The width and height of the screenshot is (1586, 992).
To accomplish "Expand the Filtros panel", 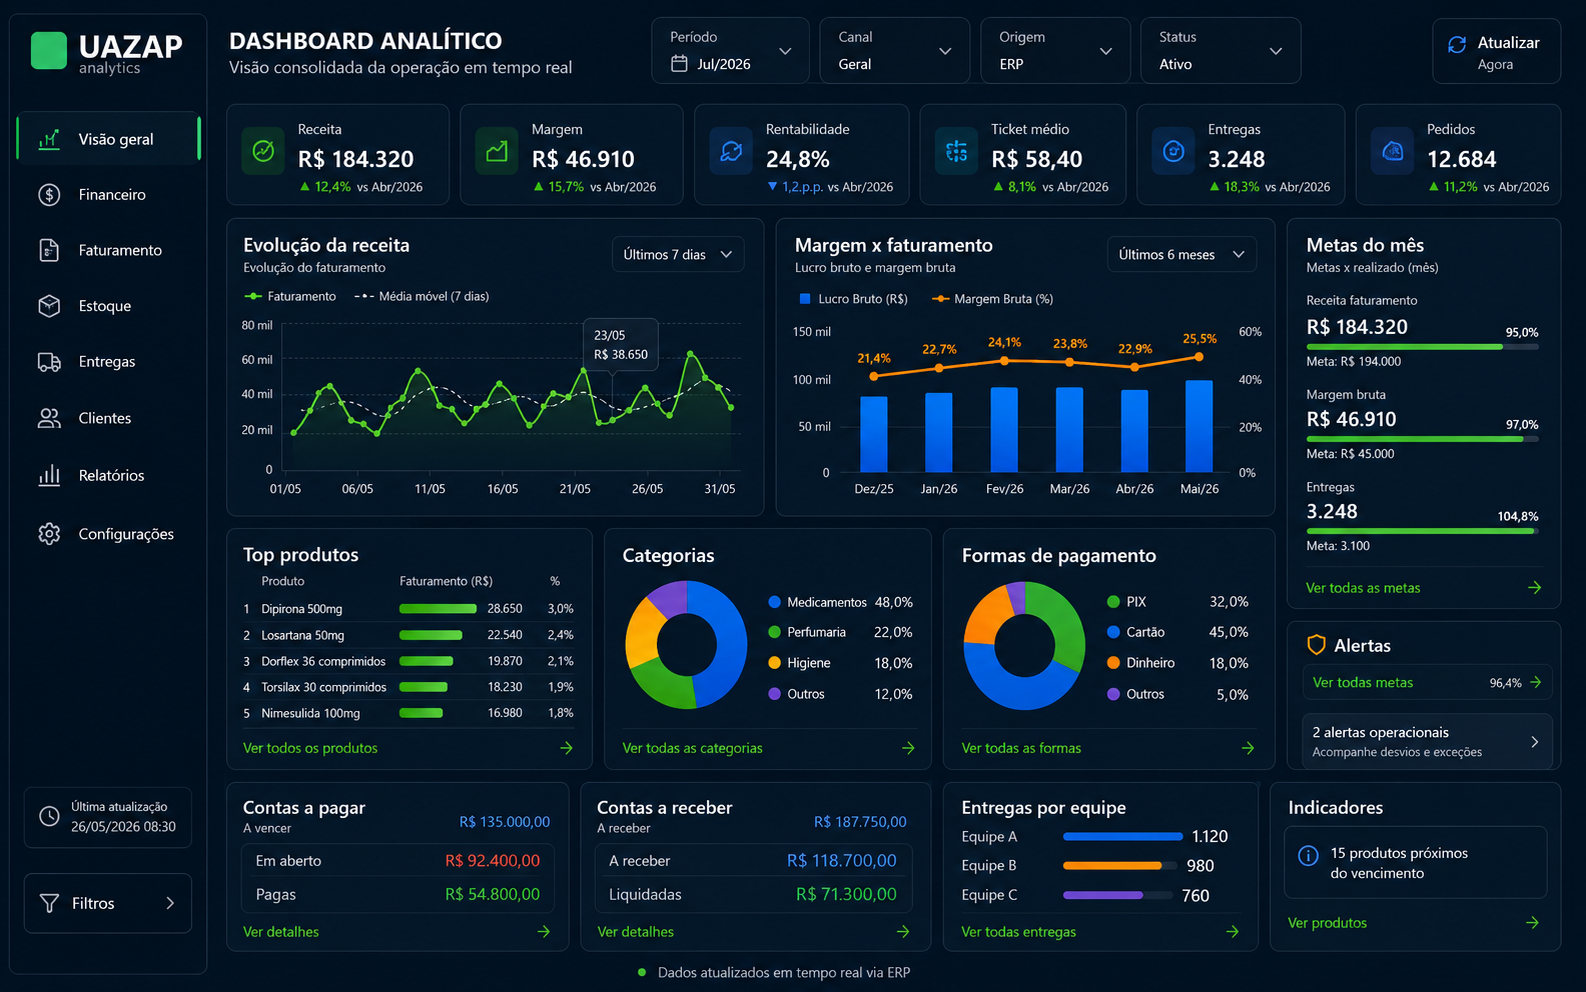I will coord(108,903).
